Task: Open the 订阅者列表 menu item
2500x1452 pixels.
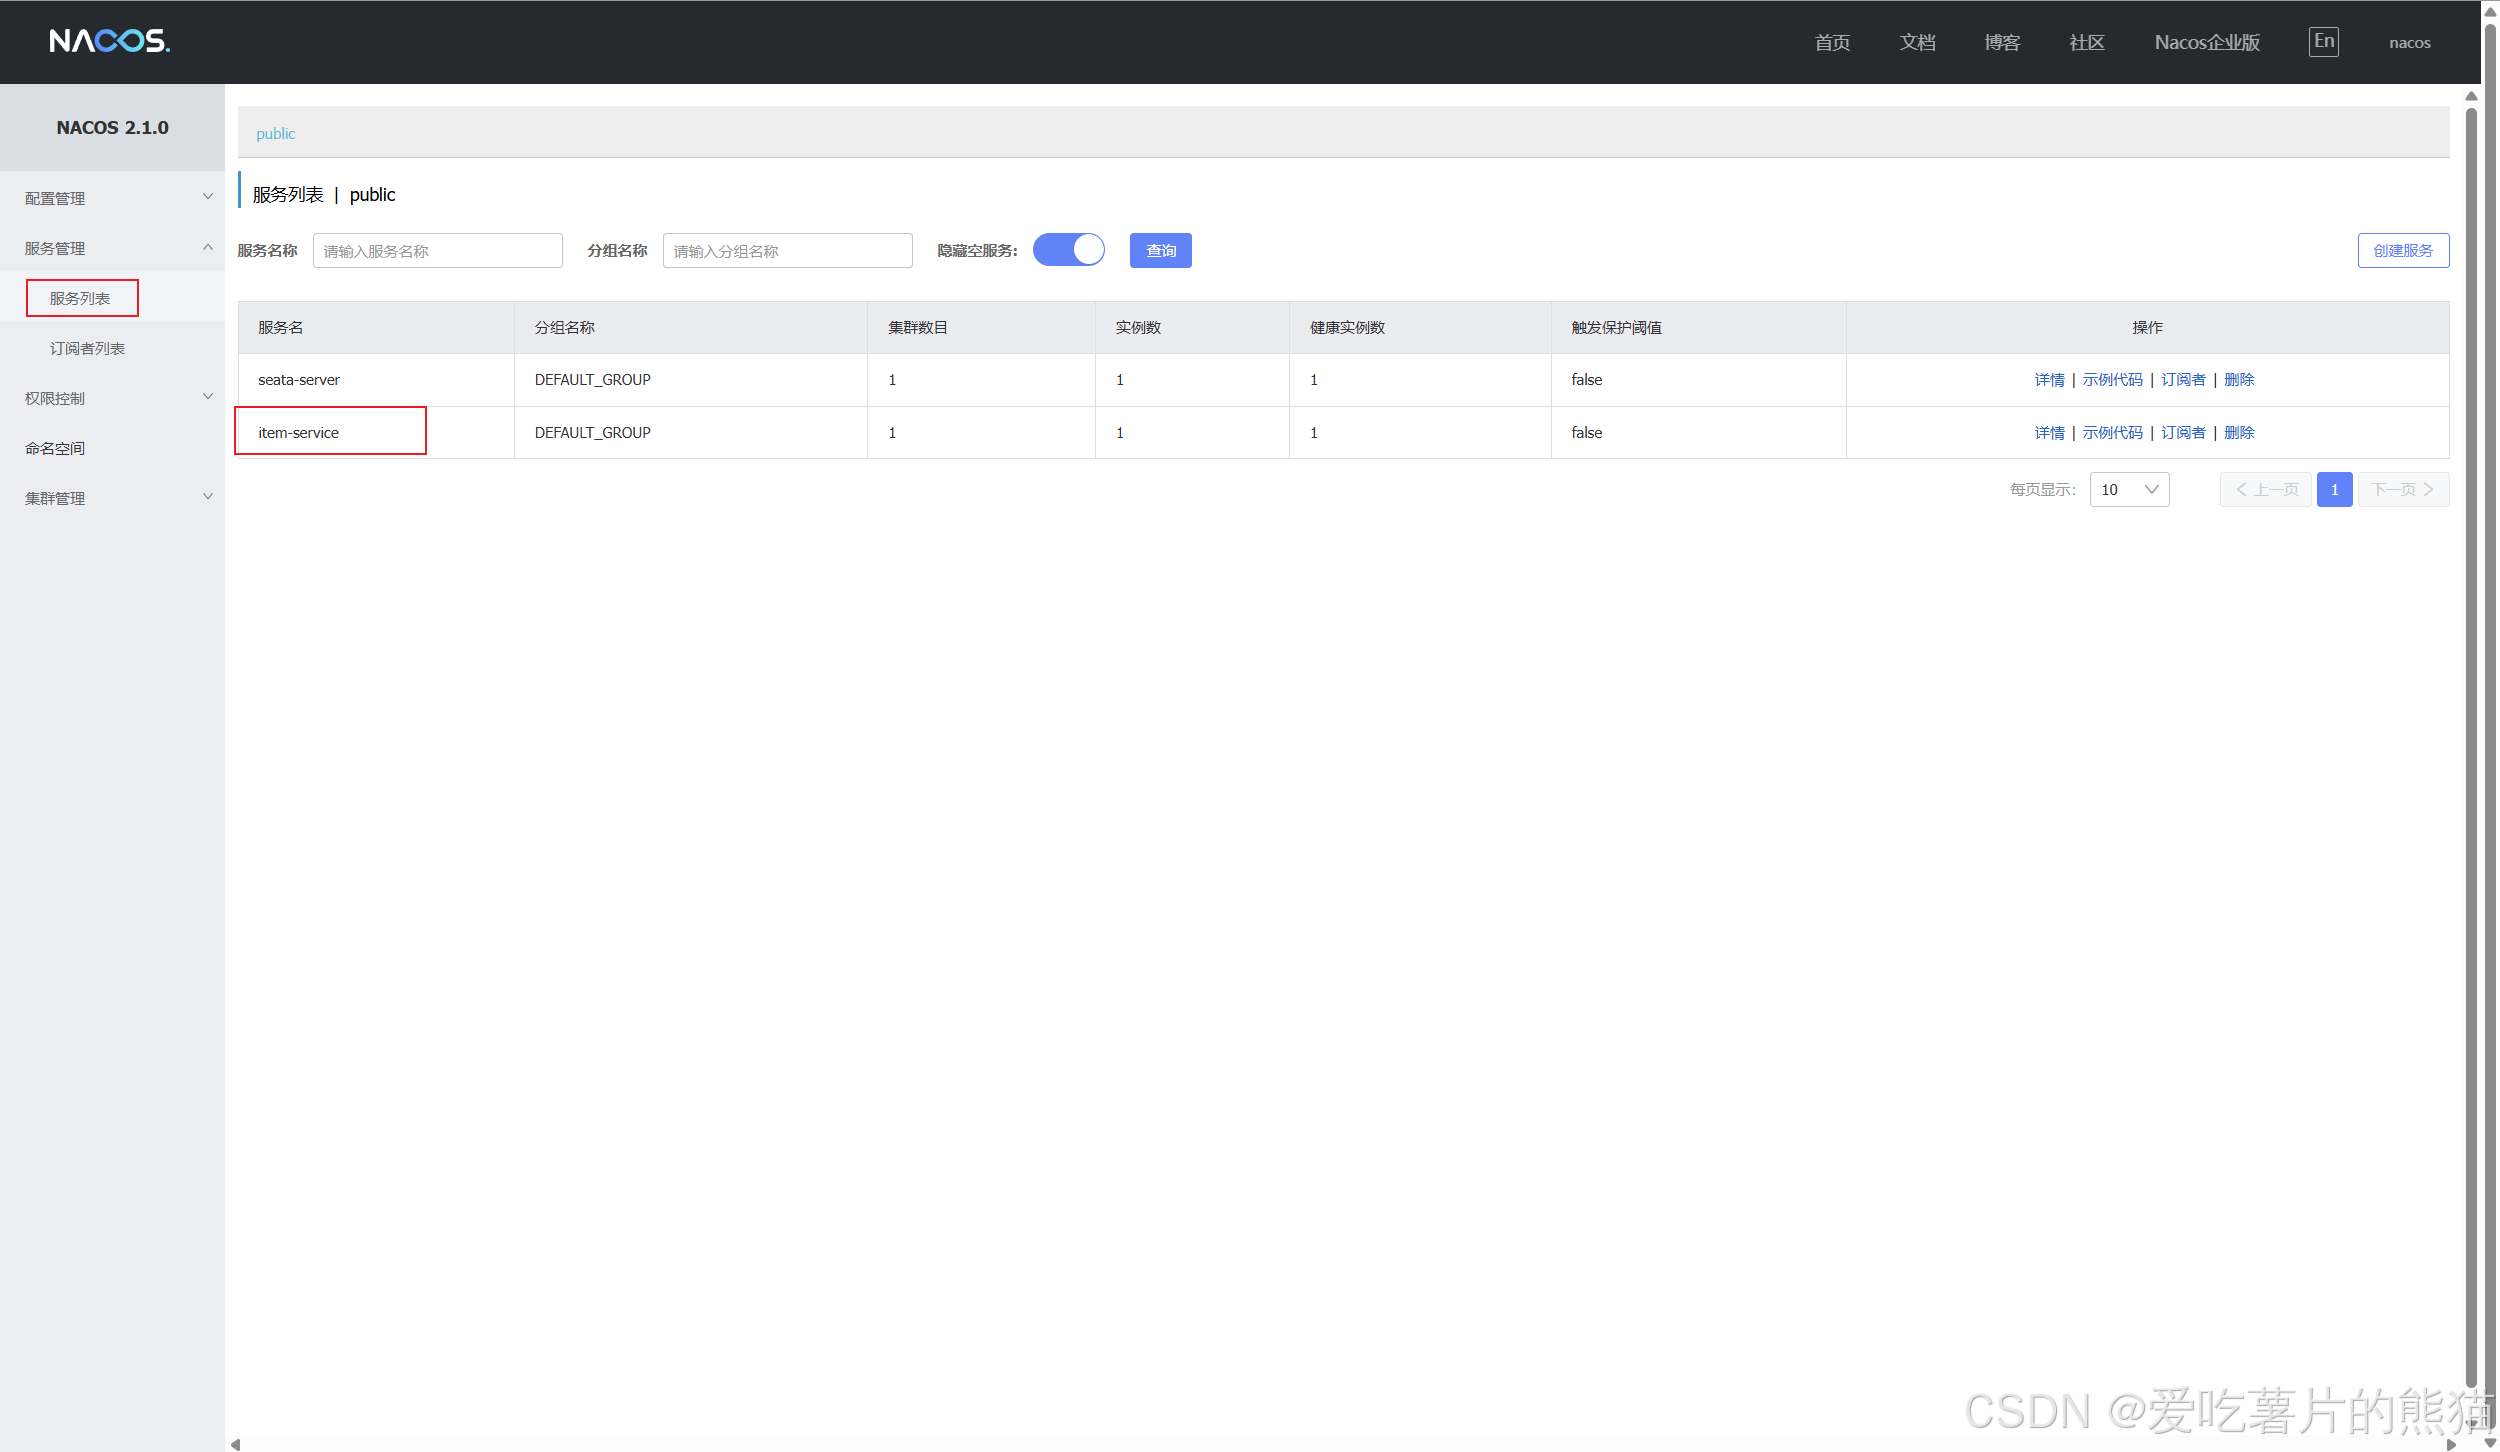Action: [x=87, y=348]
